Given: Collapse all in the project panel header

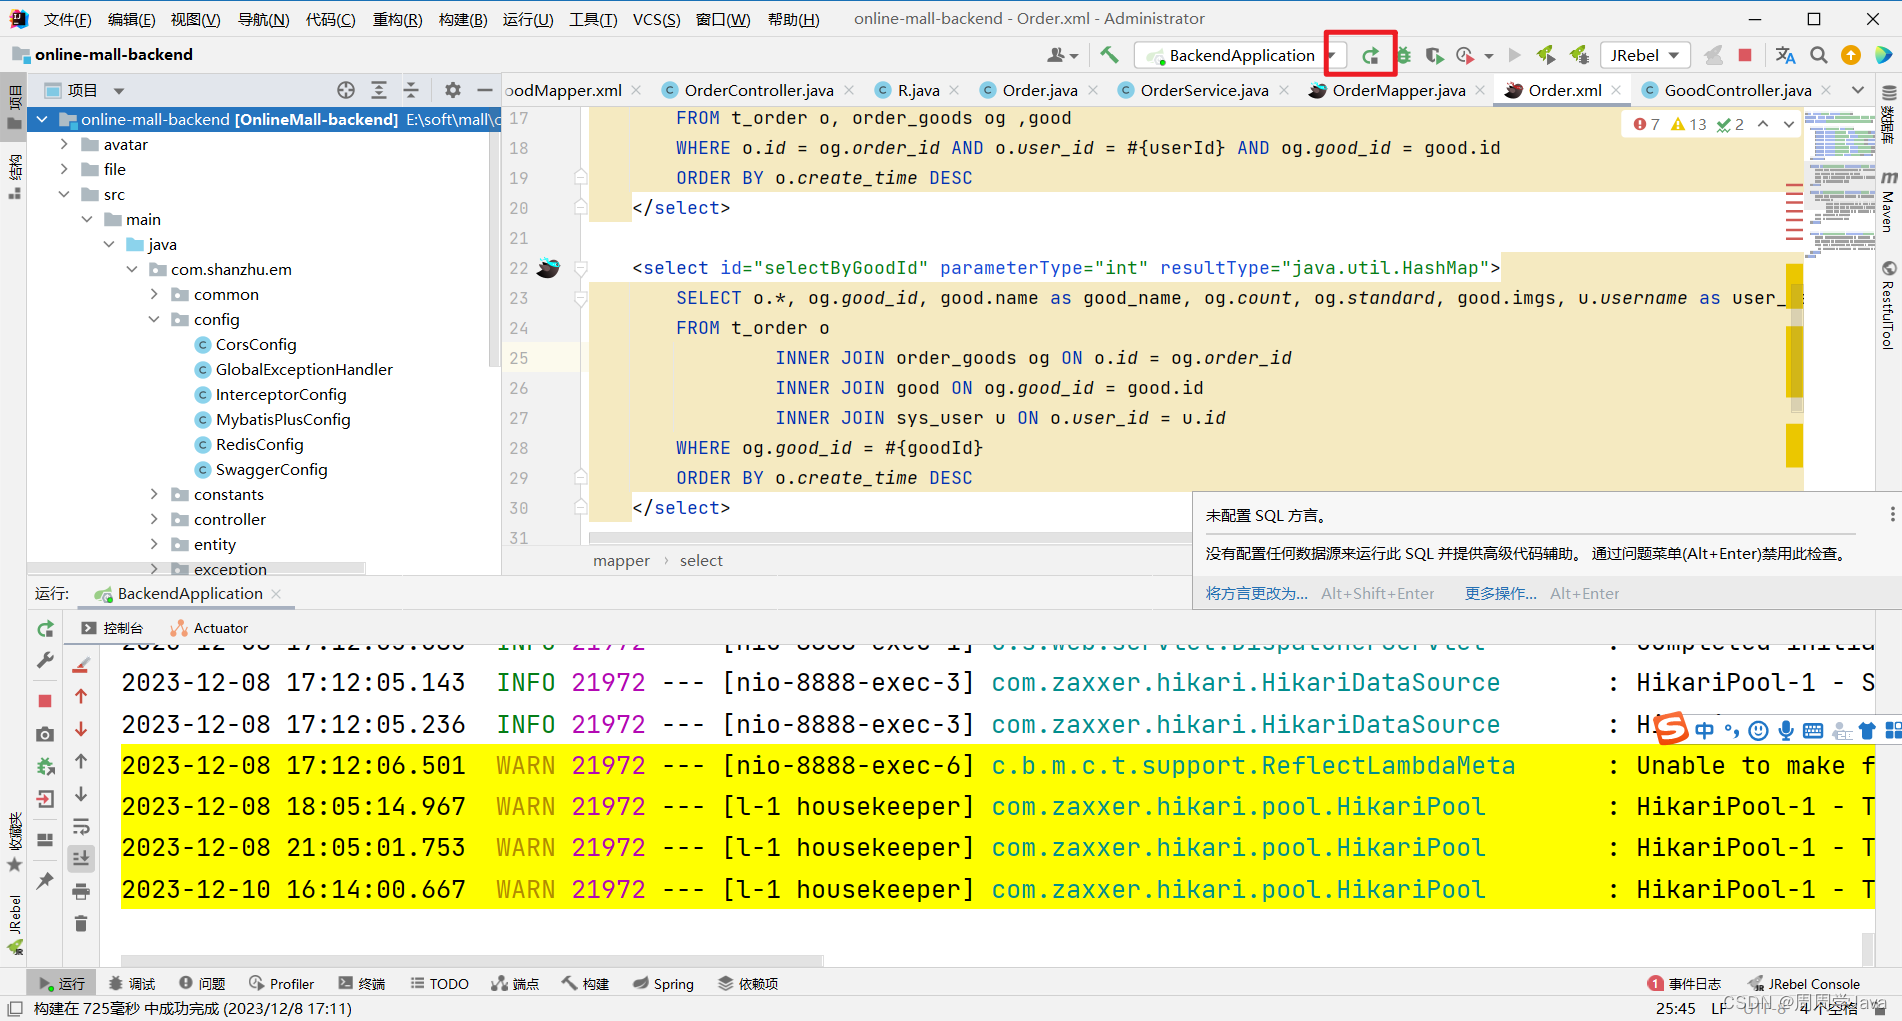Looking at the screenshot, I should [411, 90].
